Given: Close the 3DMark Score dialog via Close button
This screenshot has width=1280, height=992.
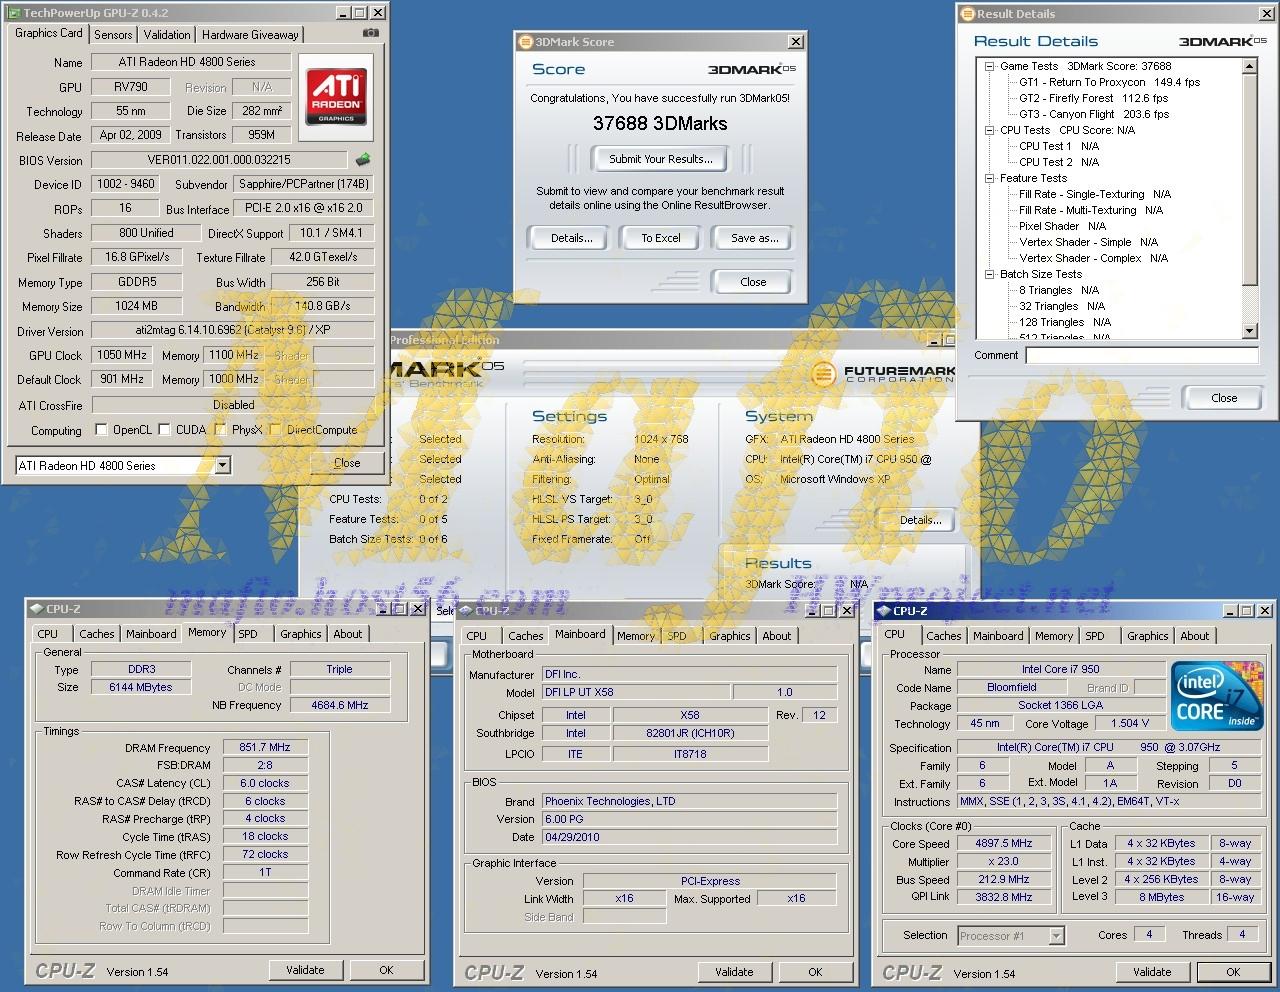Looking at the screenshot, I should [x=753, y=282].
